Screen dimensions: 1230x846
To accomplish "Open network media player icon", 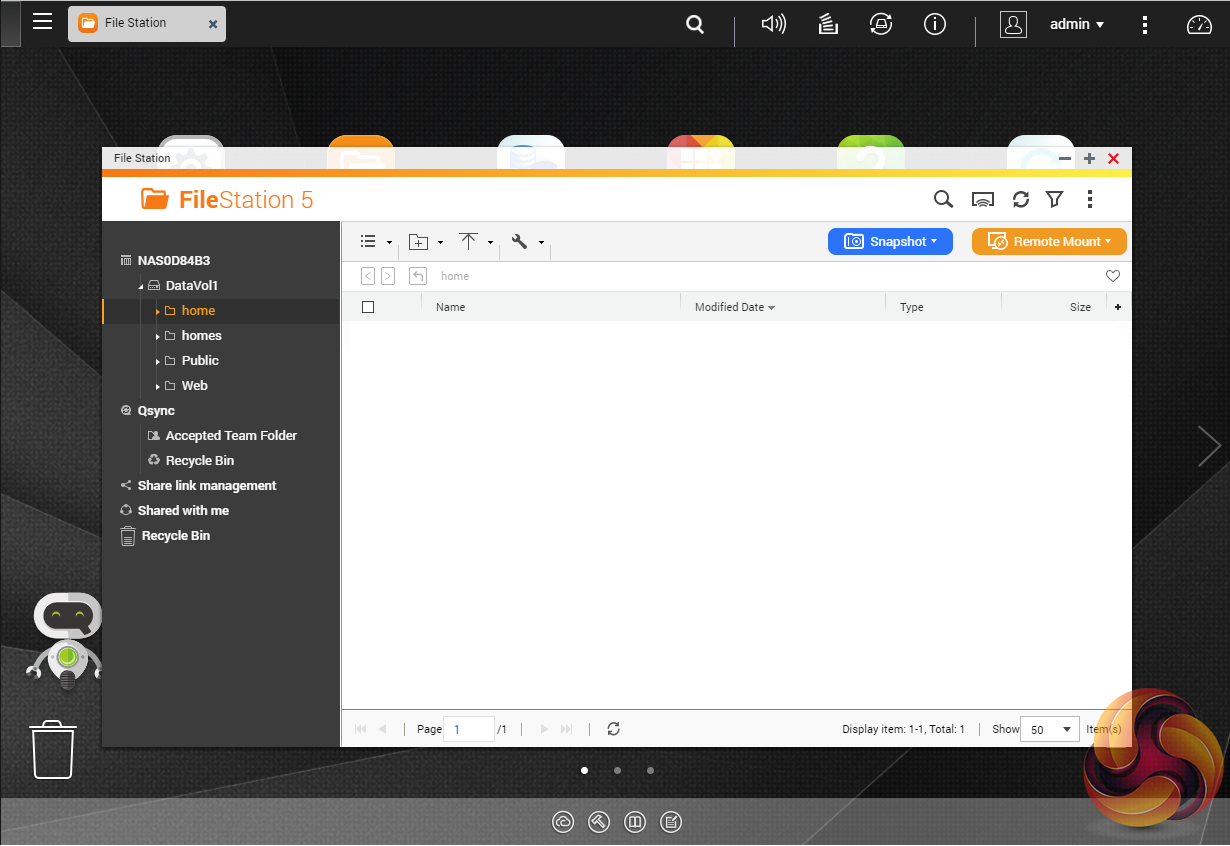I will 983,199.
